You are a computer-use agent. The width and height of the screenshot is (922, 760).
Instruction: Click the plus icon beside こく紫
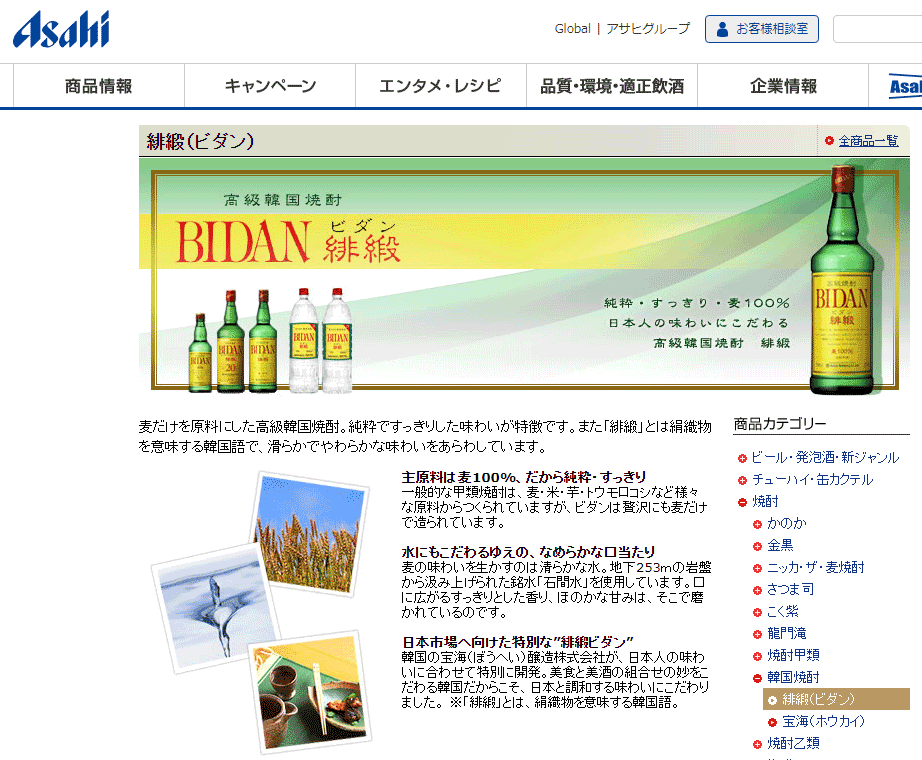coord(757,612)
